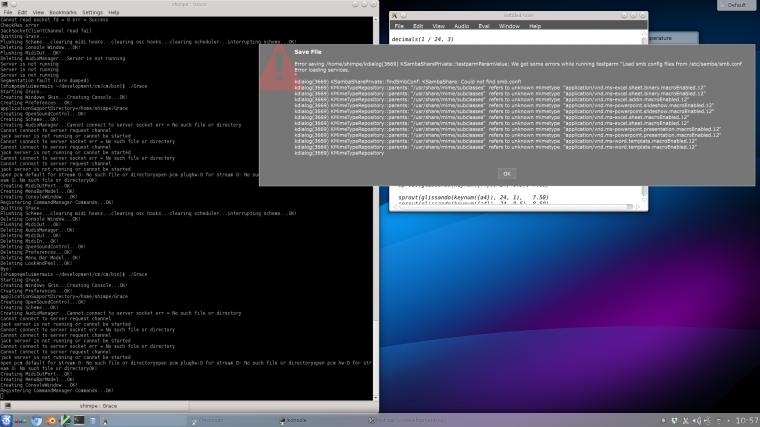Viewport: 760px width, 427px height.
Task: Click scroll-right arrow in Grace editor
Action: click(638, 207)
